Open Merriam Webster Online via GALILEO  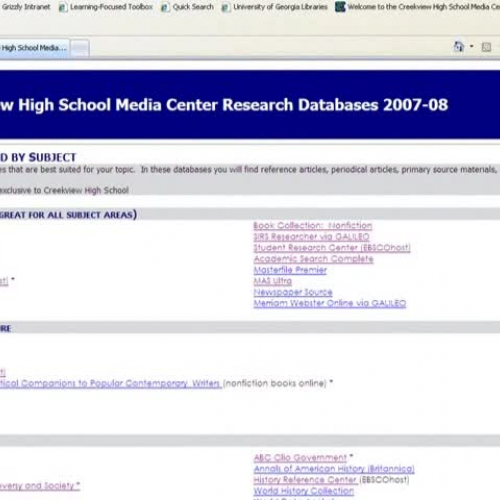point(330,303)
